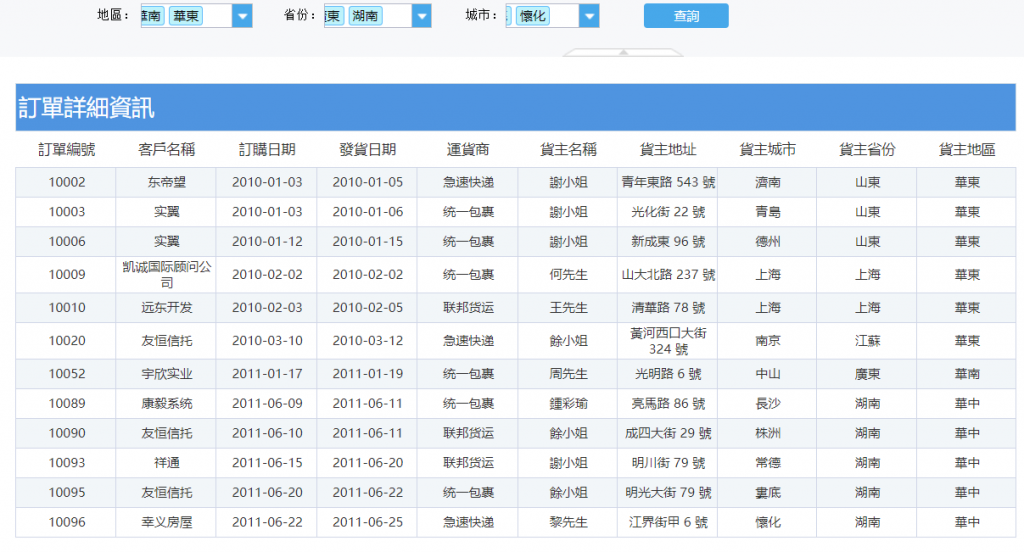Screen dimensions: 1024x552
Task: Click the 客戶名稱 column header
Action: click(167, 150)
